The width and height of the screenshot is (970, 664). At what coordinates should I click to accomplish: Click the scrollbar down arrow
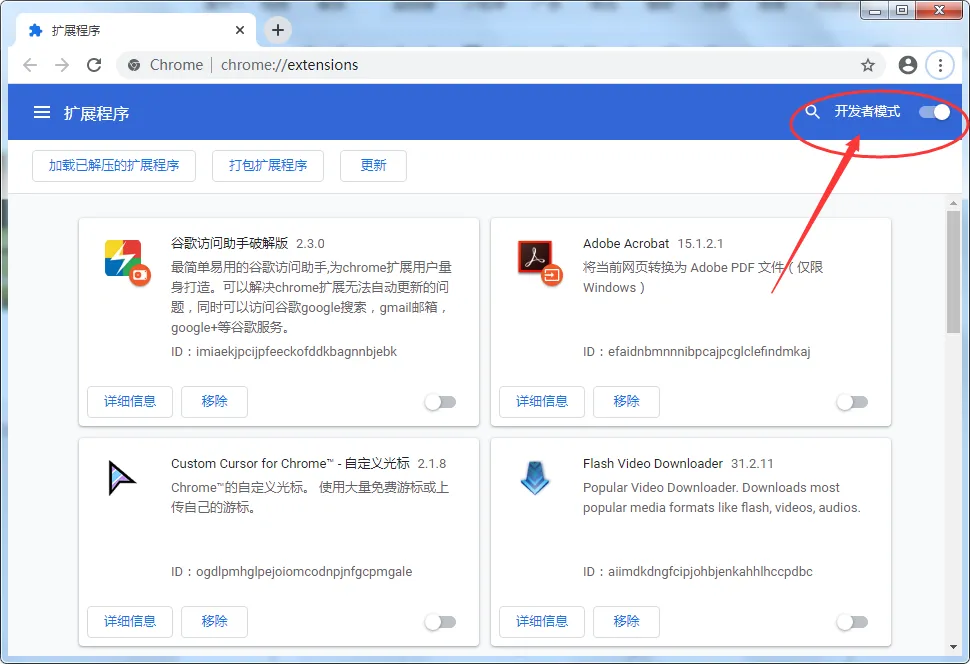953,647
